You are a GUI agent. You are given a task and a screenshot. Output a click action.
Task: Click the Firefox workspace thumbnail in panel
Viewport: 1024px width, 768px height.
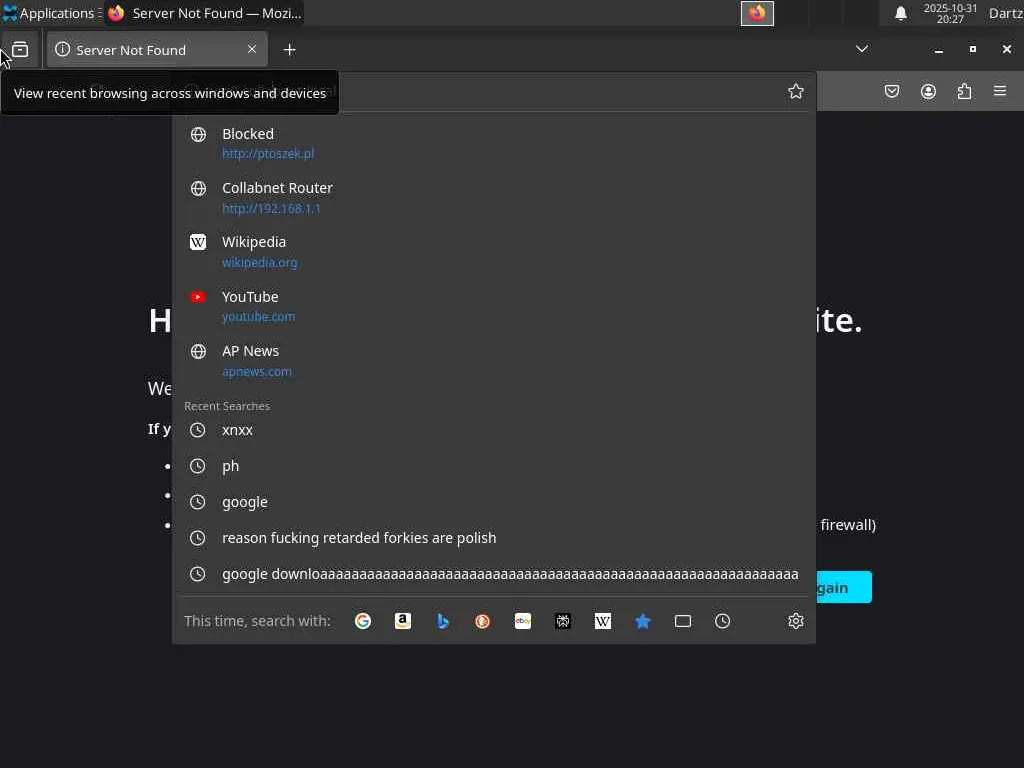[757, 13]
